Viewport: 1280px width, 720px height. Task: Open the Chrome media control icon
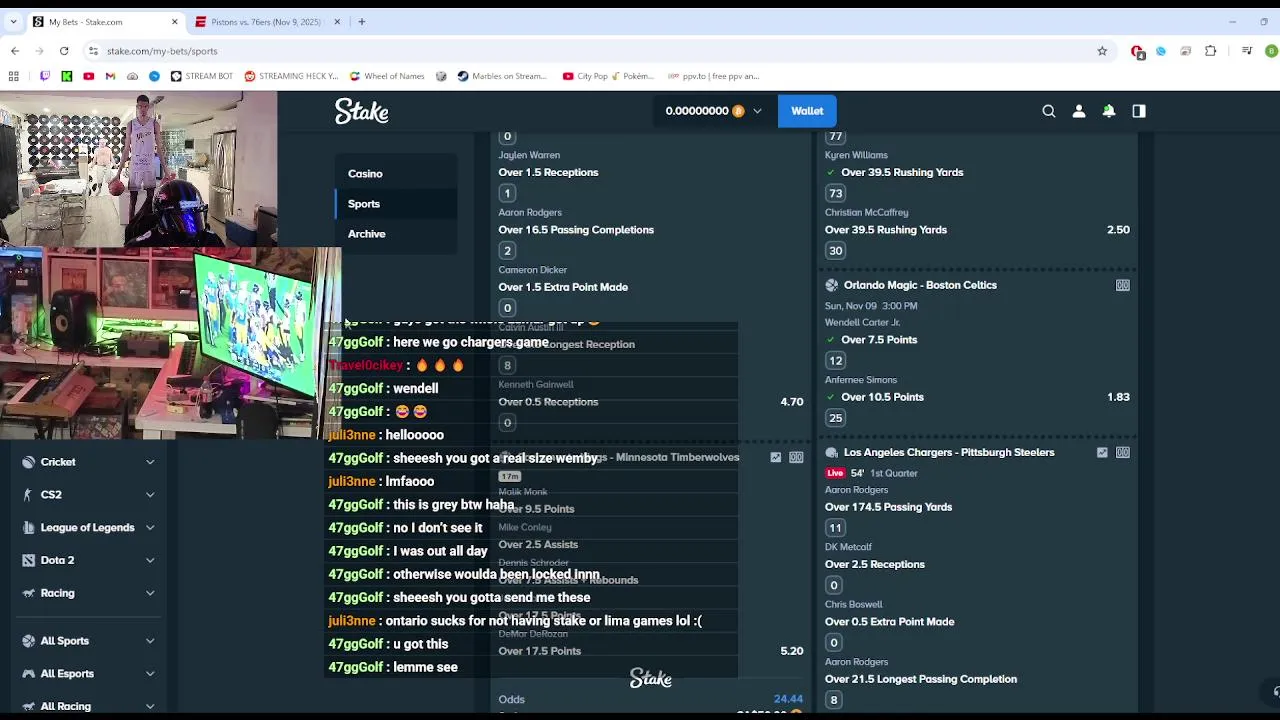1246,51
